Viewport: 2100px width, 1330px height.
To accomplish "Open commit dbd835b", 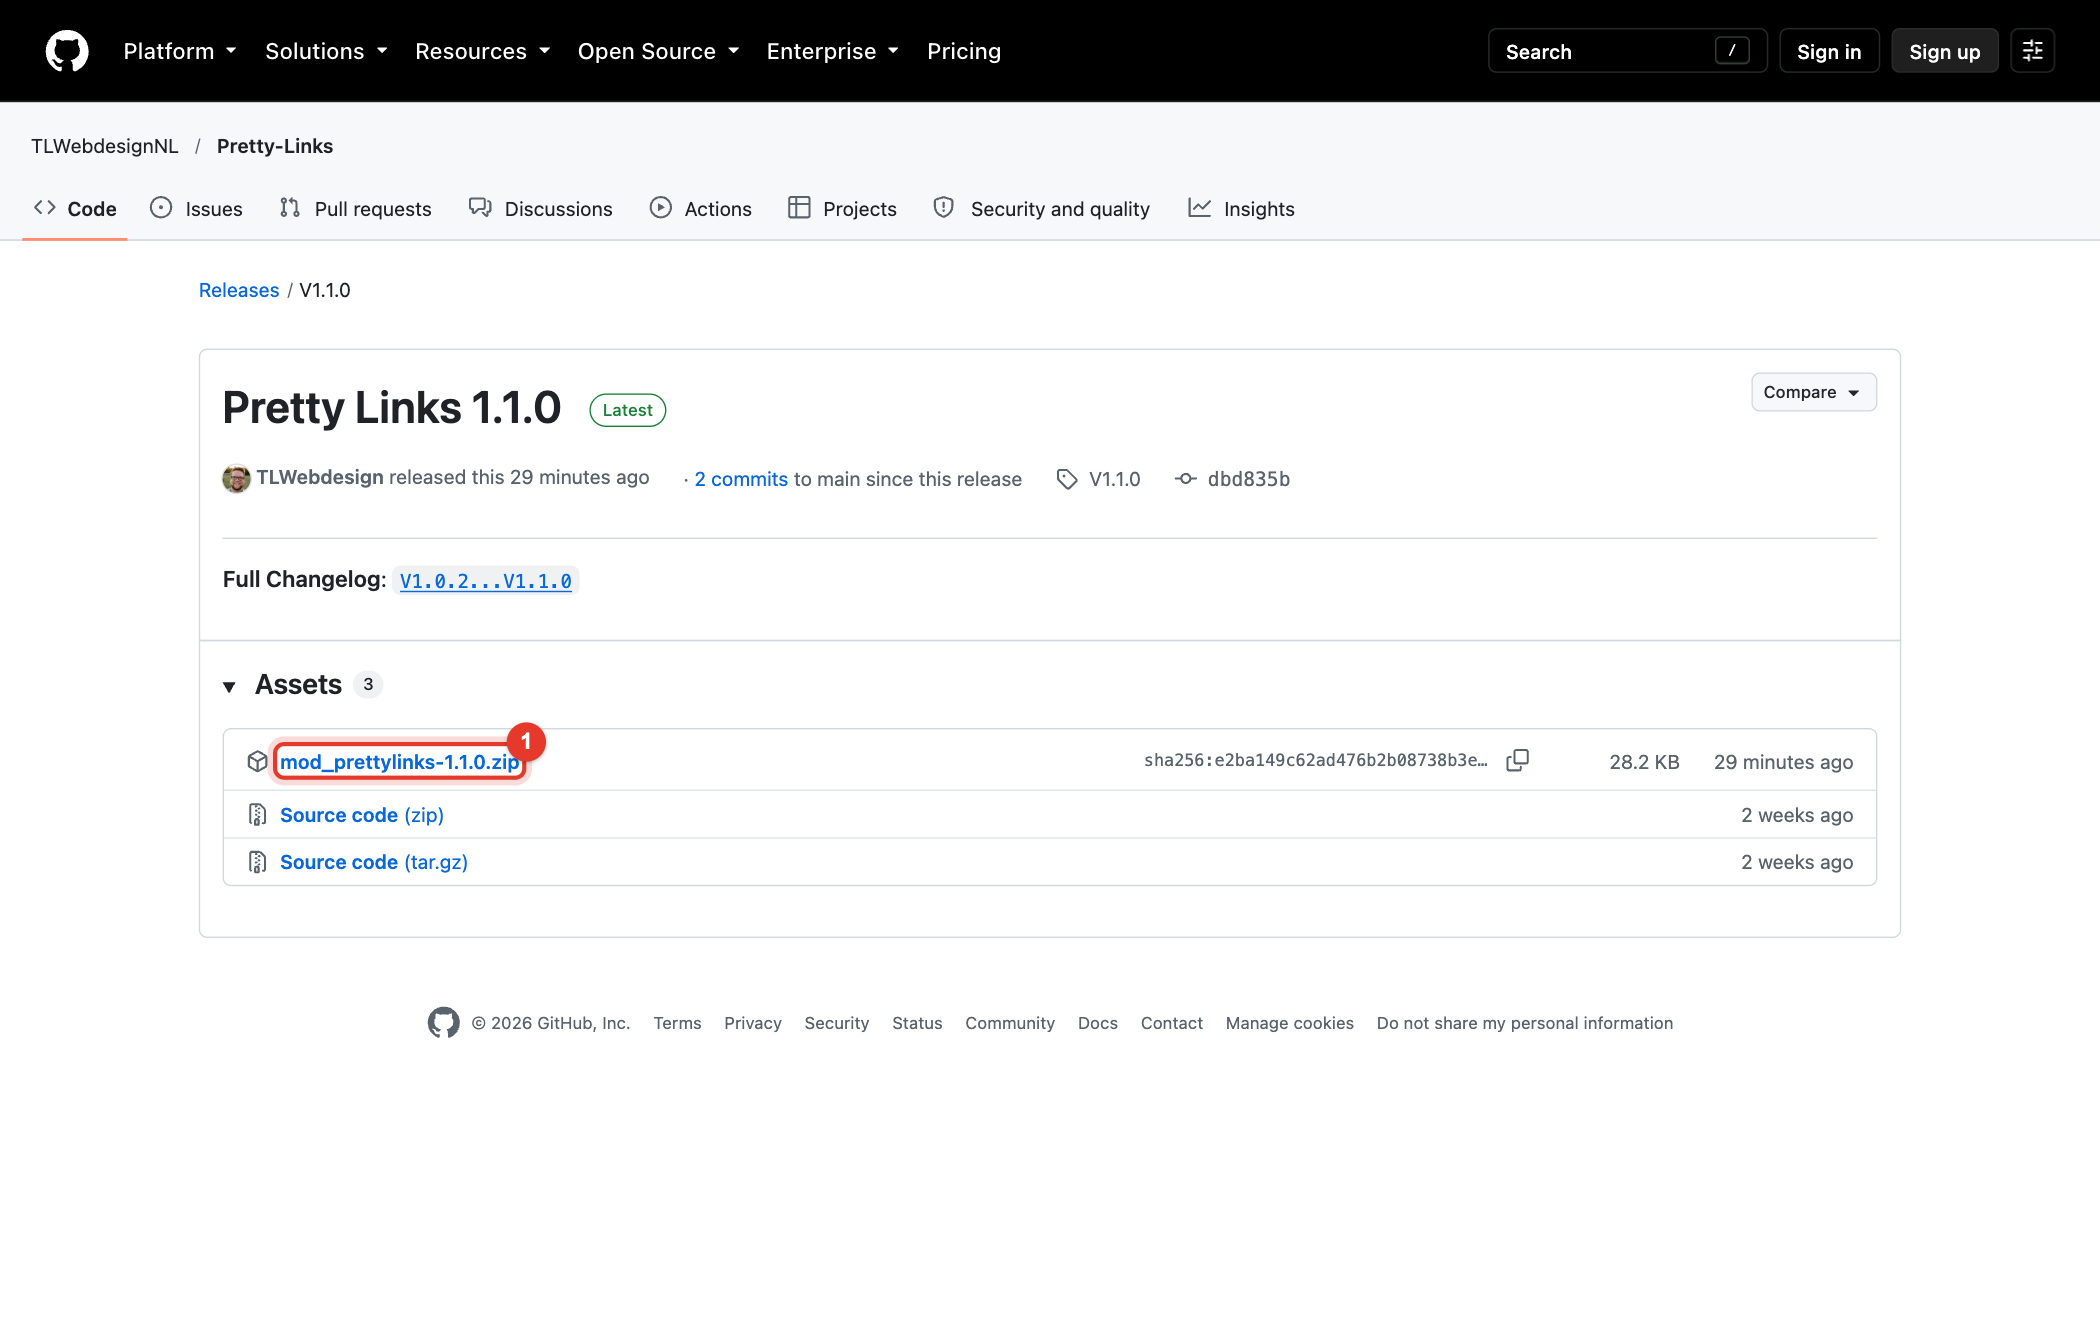I will coord(1249,479).
